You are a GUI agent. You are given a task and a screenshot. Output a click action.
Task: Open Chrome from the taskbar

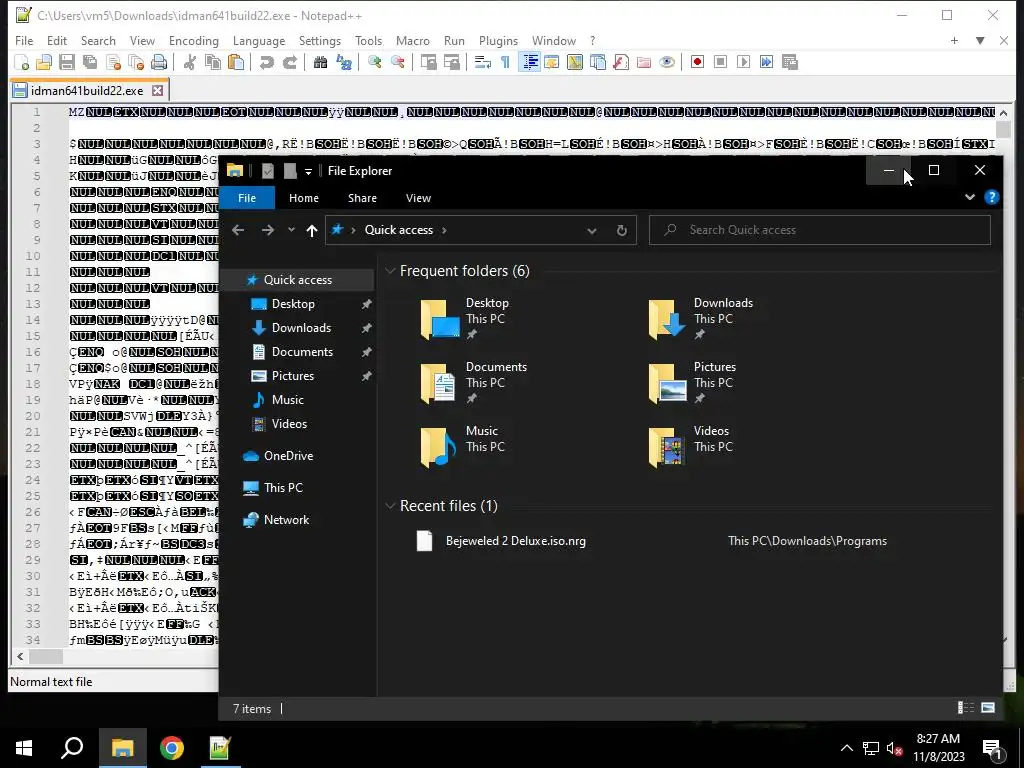(172, 748)
